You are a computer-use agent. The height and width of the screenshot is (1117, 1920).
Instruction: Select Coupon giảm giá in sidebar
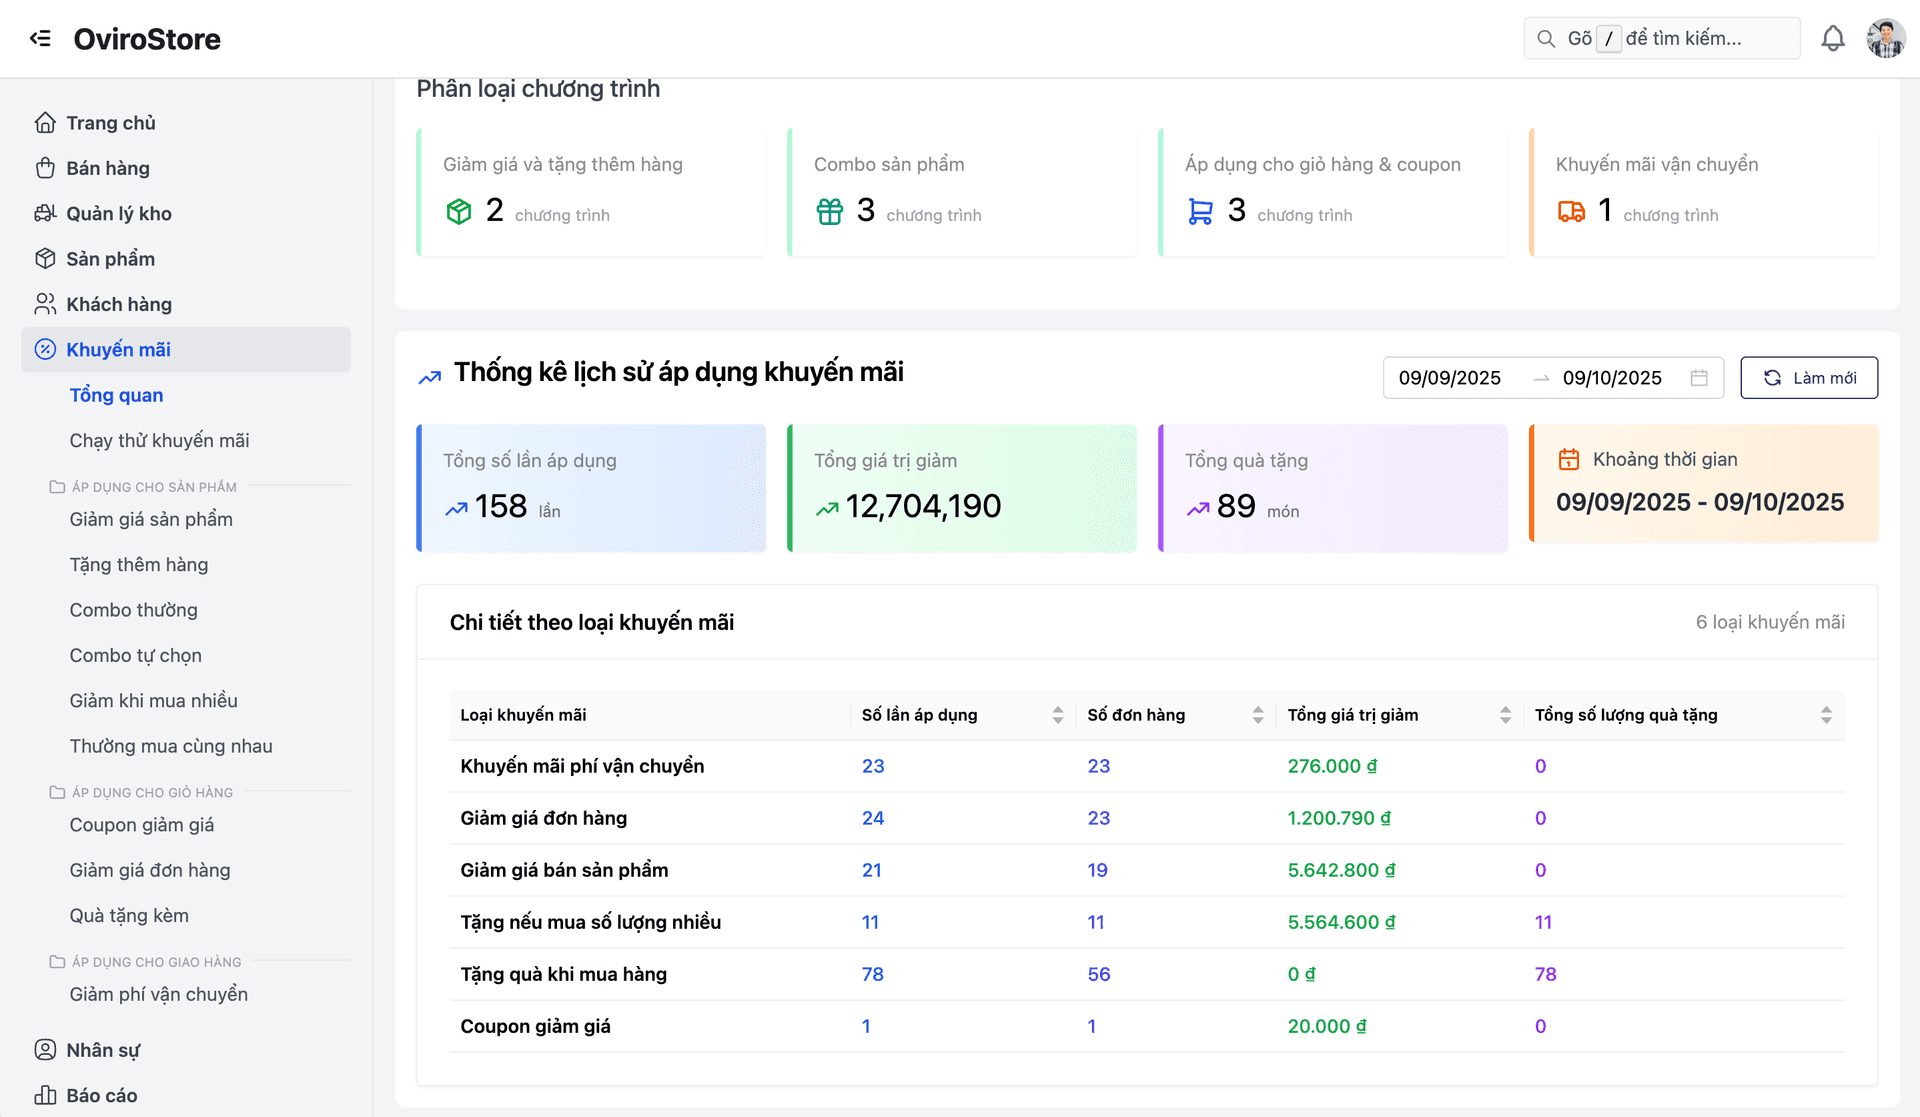tap(142, 824)
